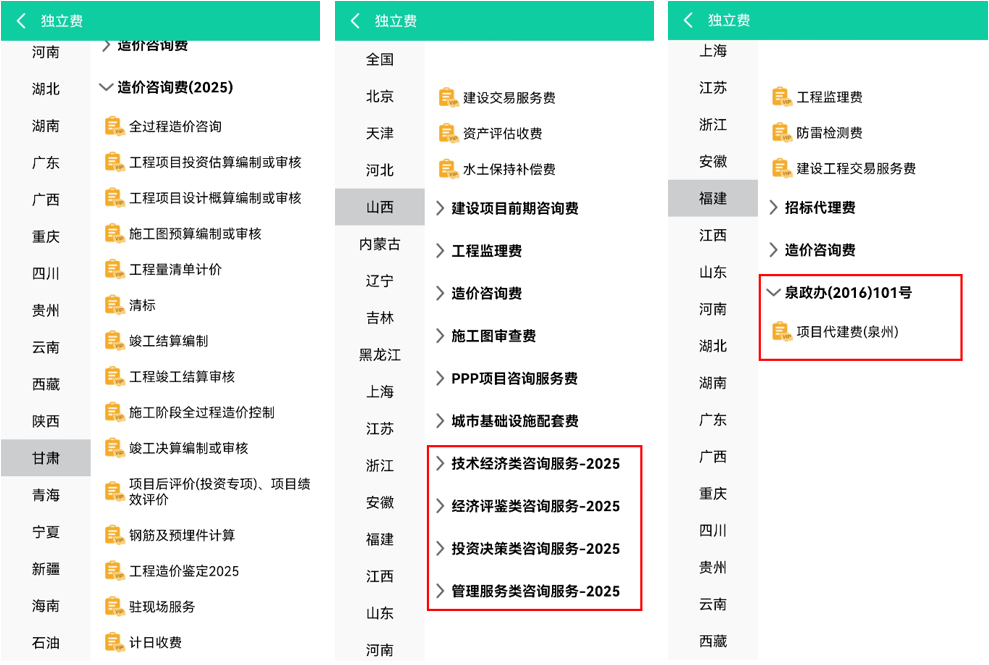Collapse the 泉政办(2016)101号 group

coord(773,293)
